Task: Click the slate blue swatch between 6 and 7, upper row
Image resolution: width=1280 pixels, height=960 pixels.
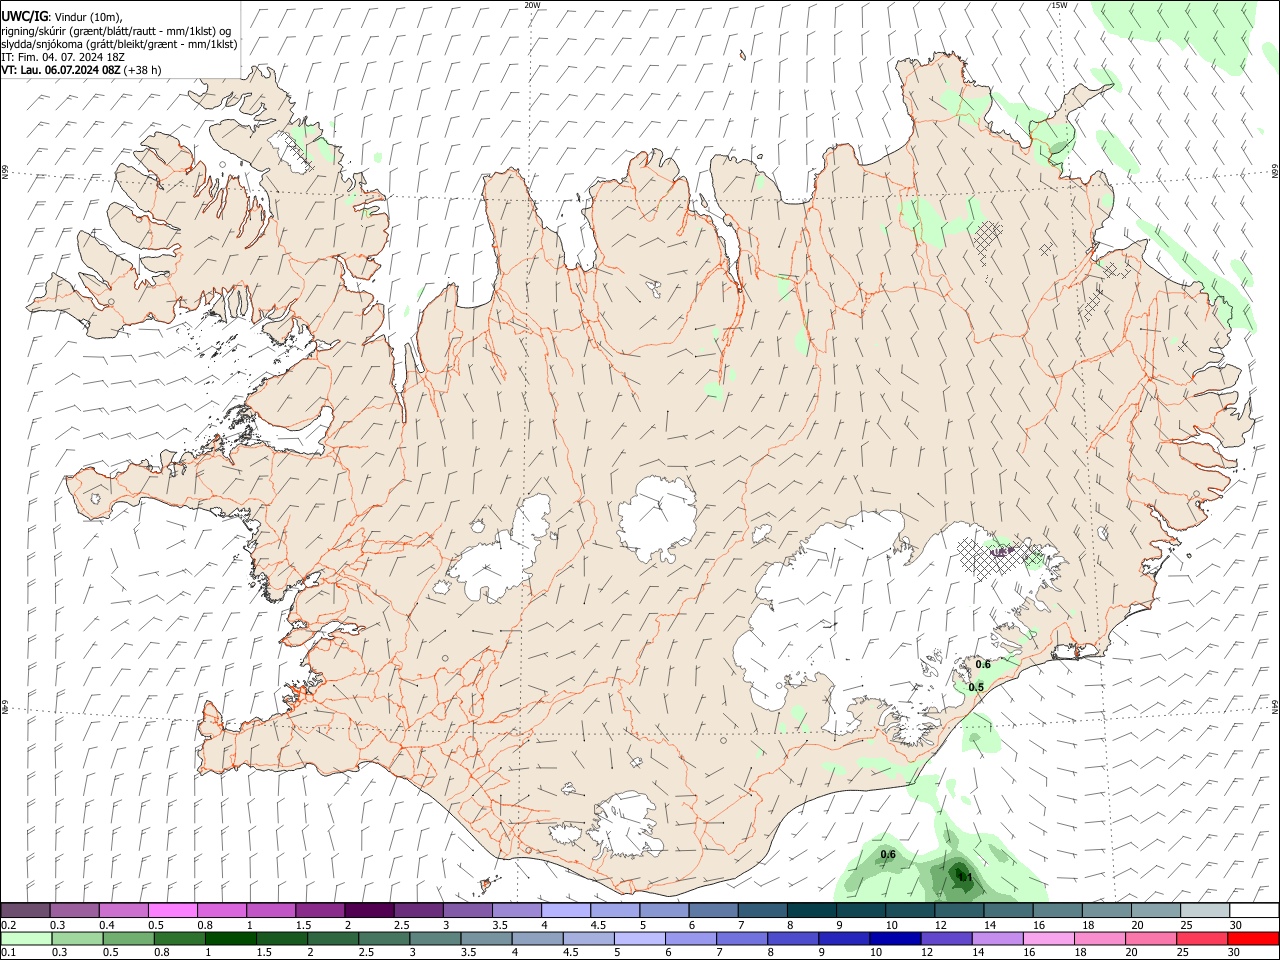Action: coord(712,910)
